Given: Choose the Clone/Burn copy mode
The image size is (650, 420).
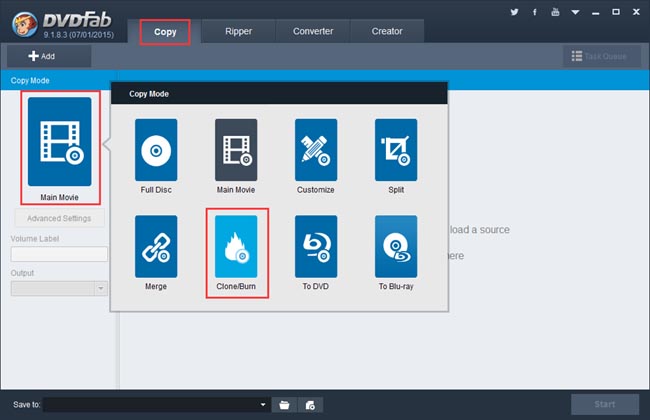Looking at the screenshot, I should [236, 246].
